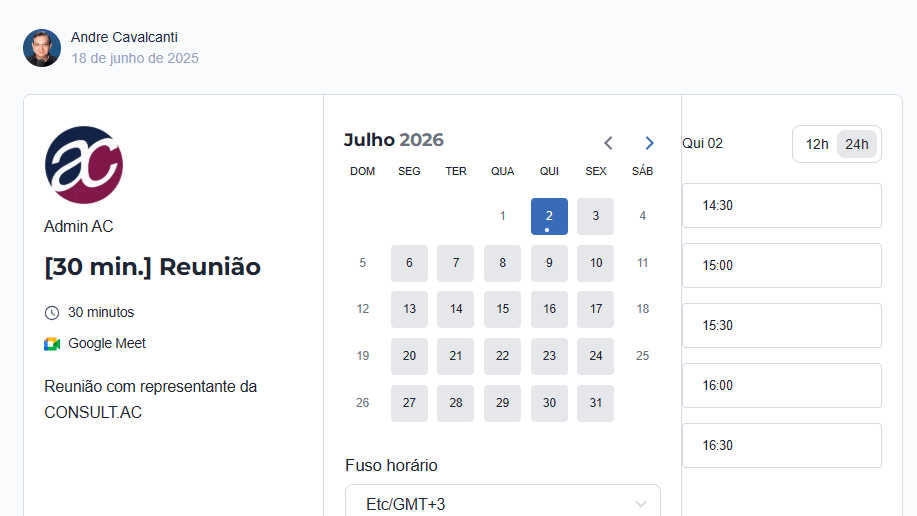Viewport: 917px width, 516px height.
Task: Click the Google Meet icon
Action: pos(52,344)
